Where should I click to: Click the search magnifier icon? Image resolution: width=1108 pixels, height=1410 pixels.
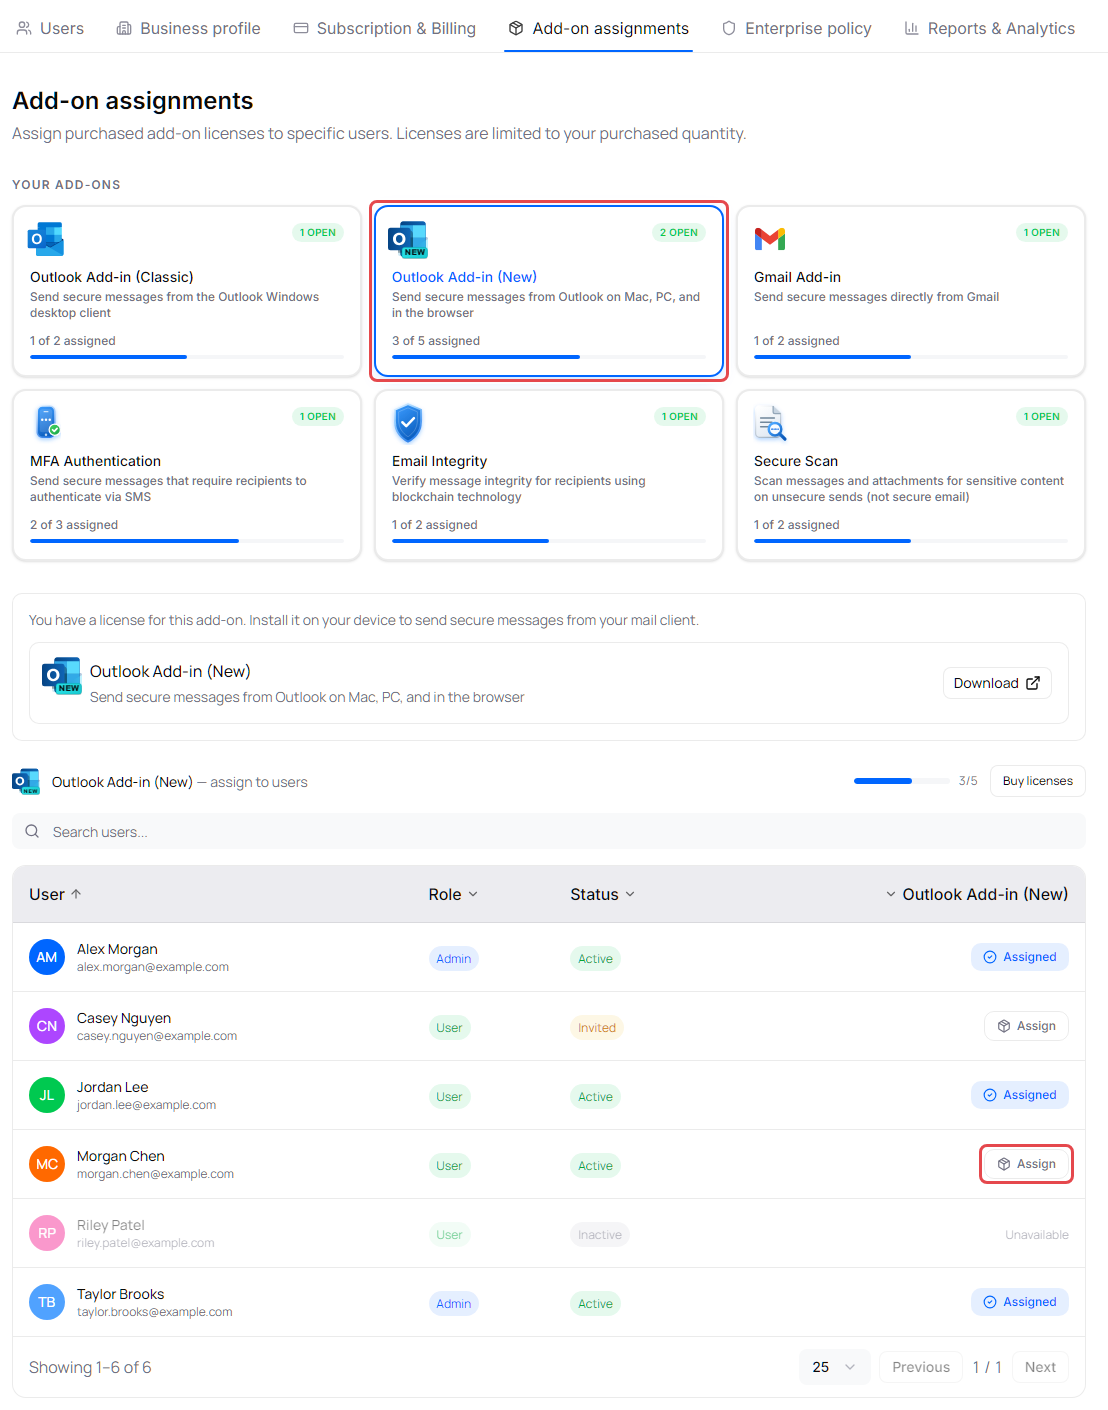33,831
